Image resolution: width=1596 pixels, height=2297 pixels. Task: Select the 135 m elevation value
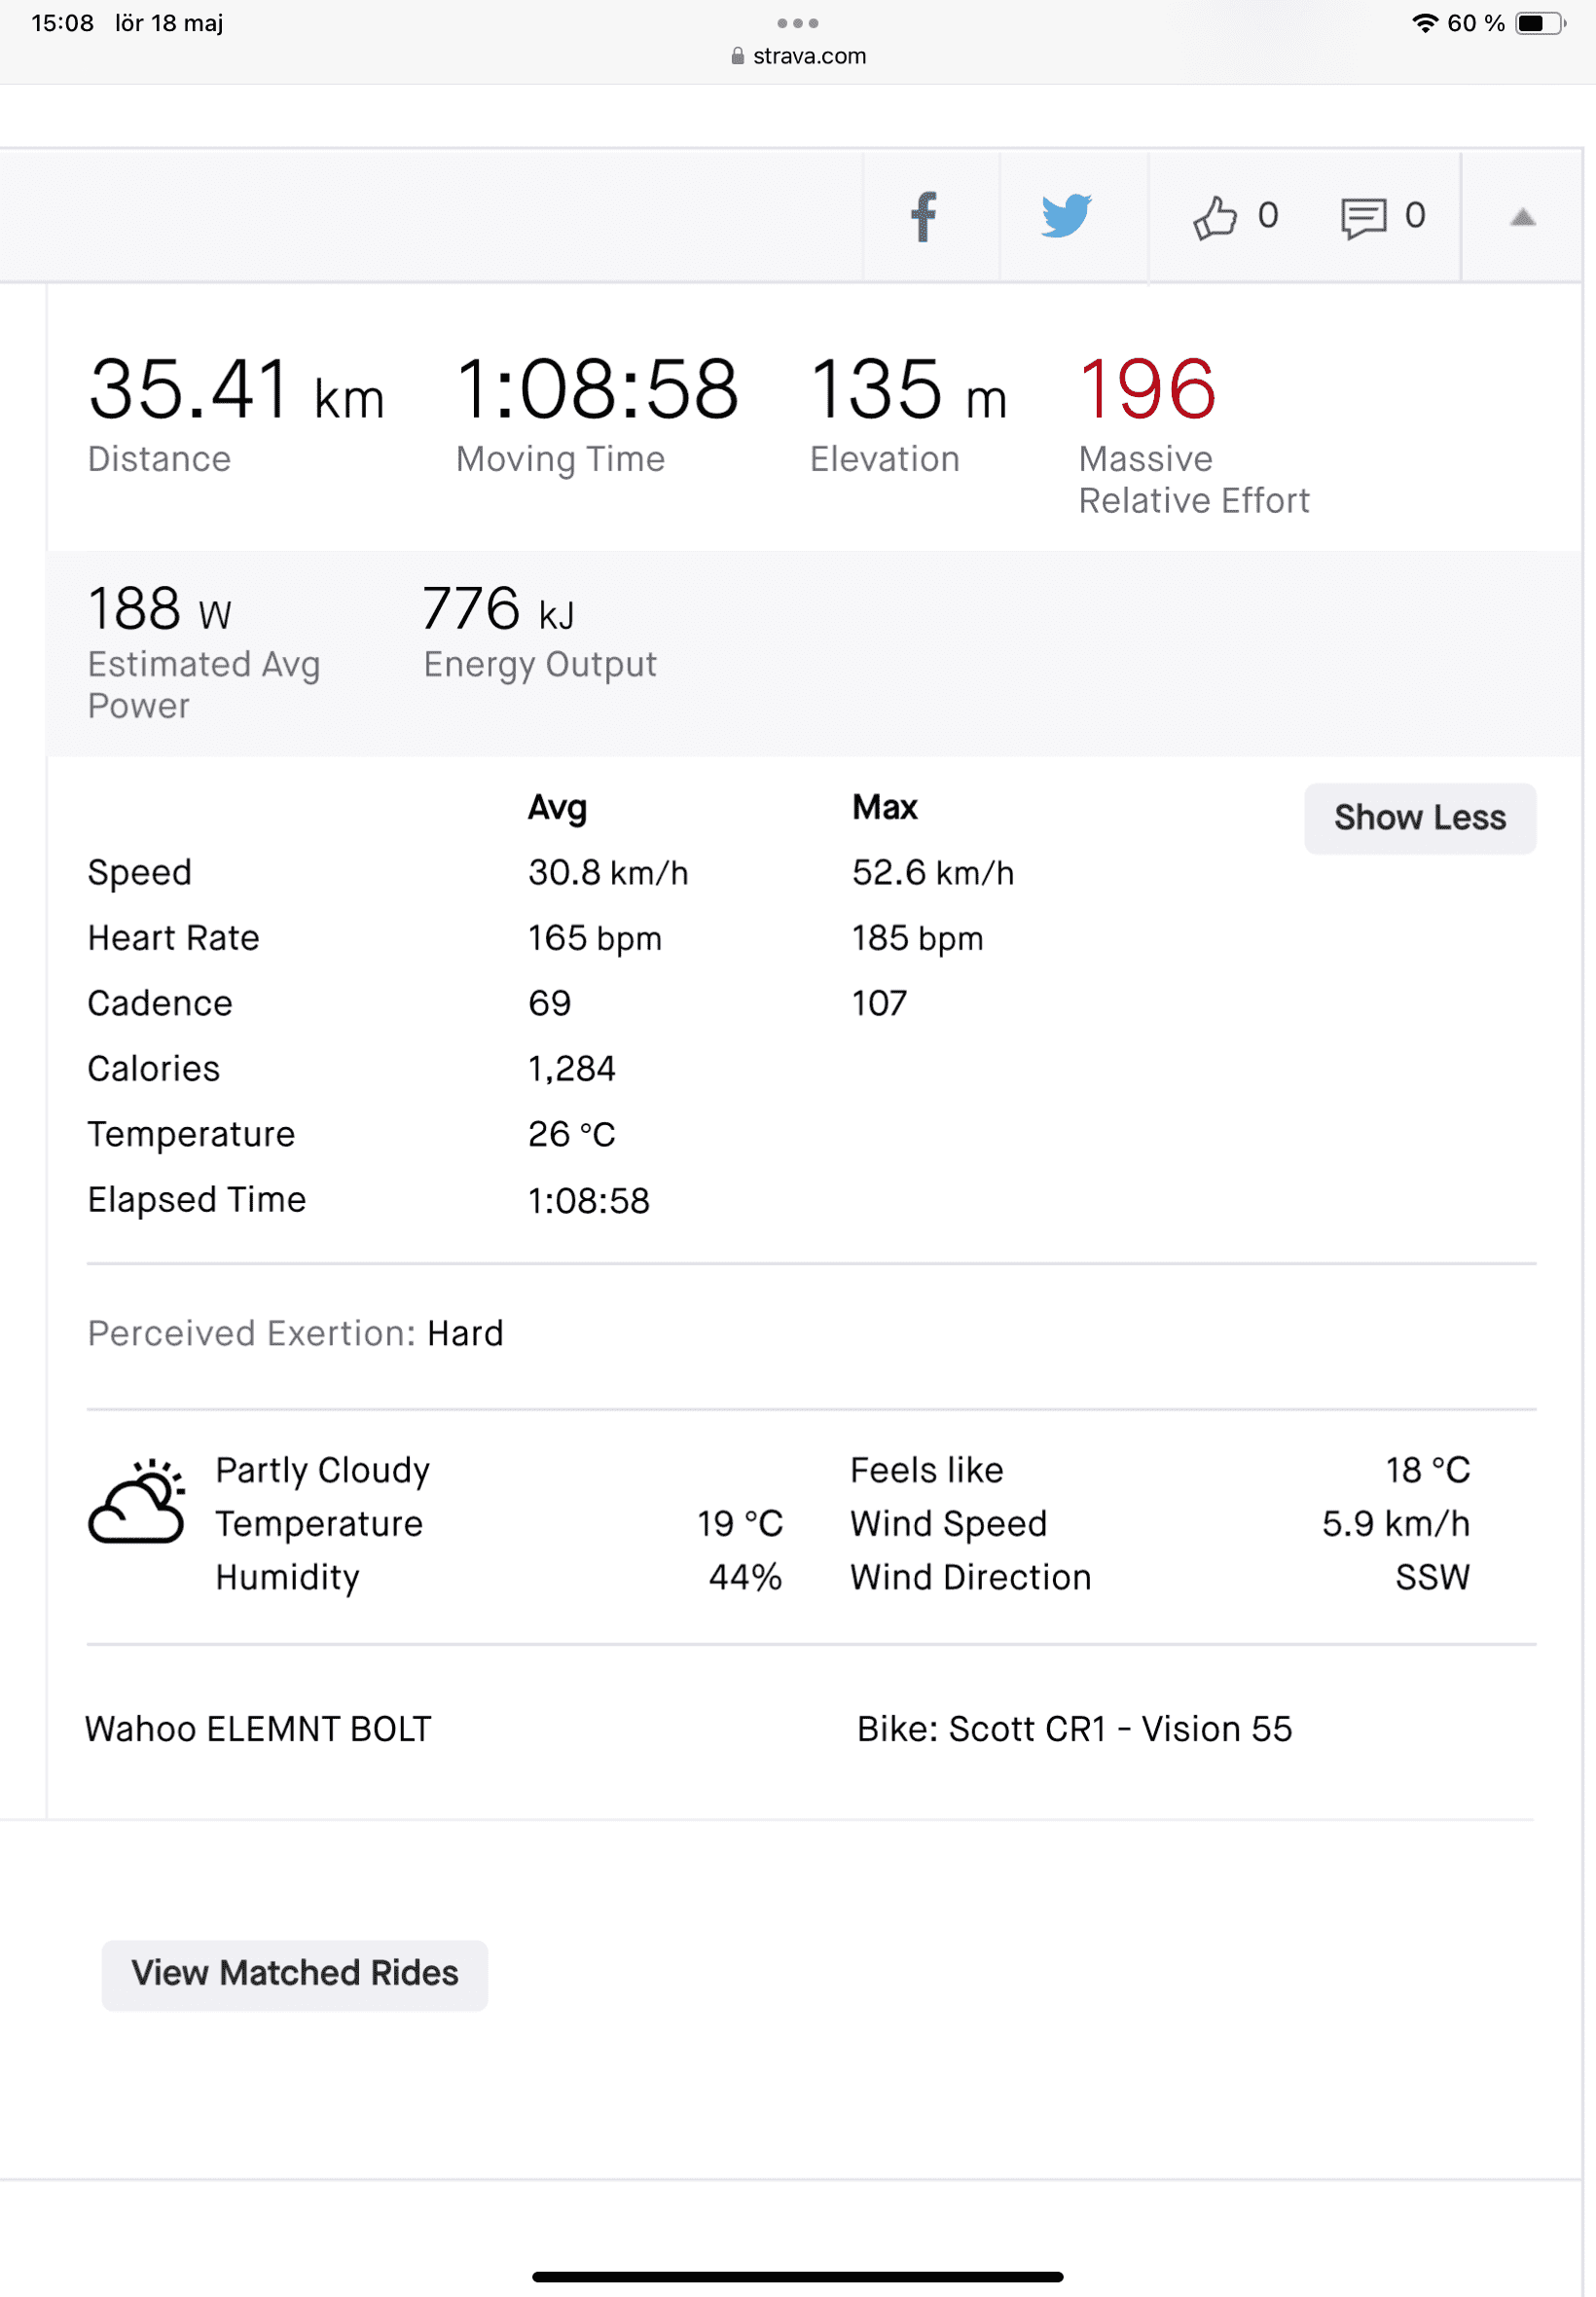tap(908, 389)
